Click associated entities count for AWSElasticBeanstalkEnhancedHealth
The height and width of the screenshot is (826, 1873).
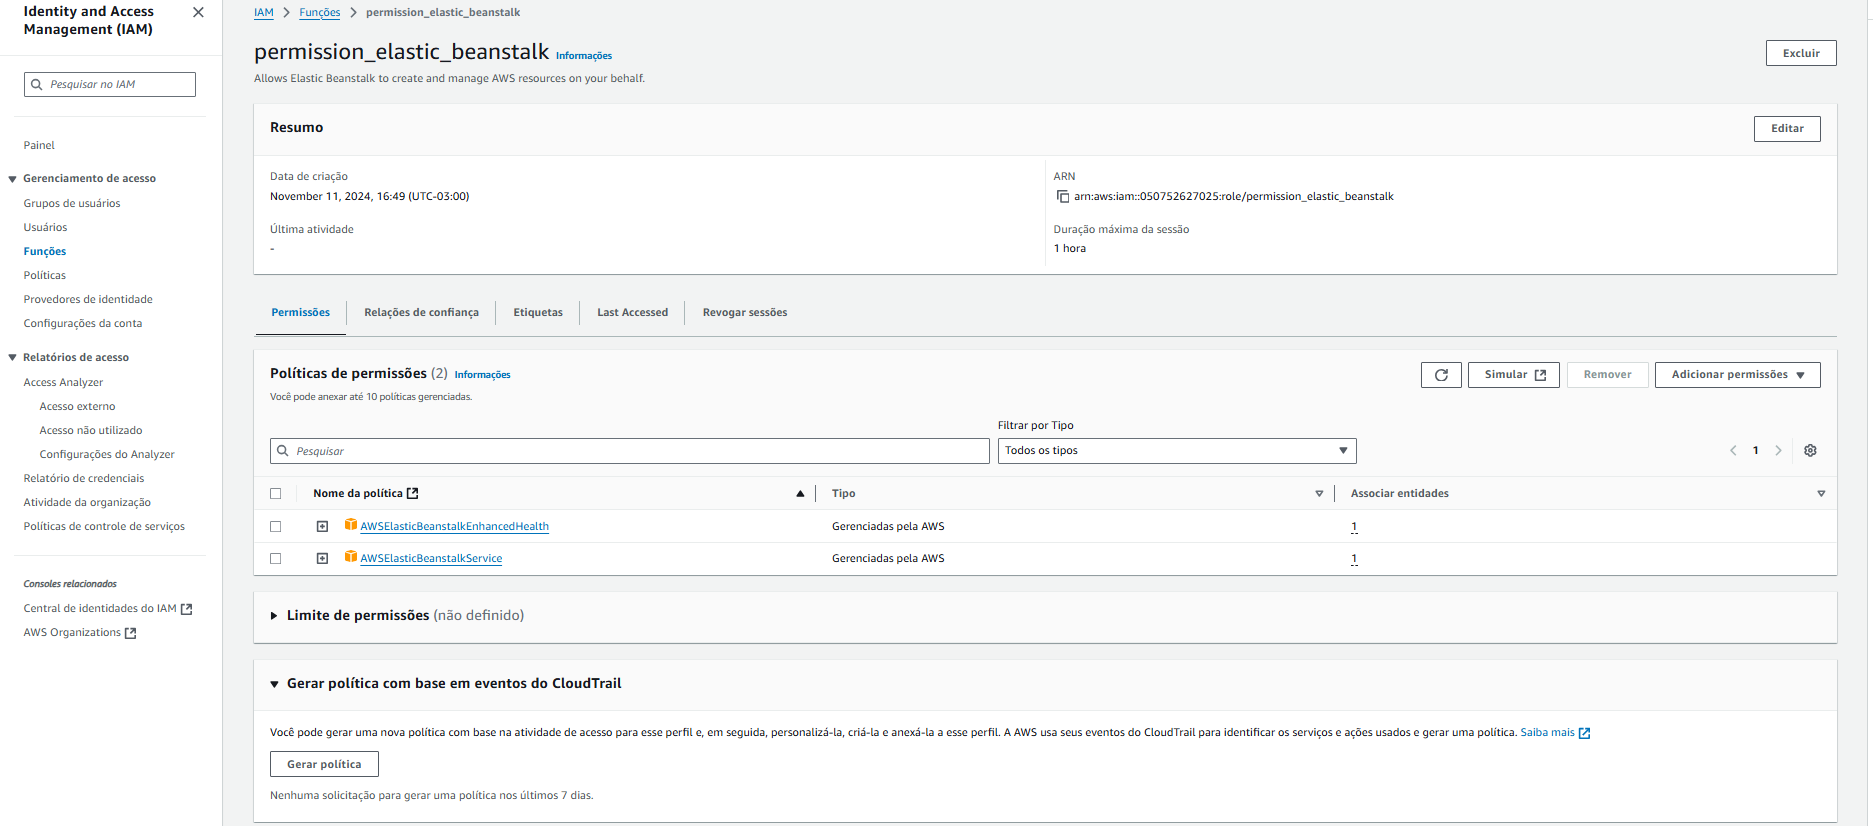(1354, 527)
